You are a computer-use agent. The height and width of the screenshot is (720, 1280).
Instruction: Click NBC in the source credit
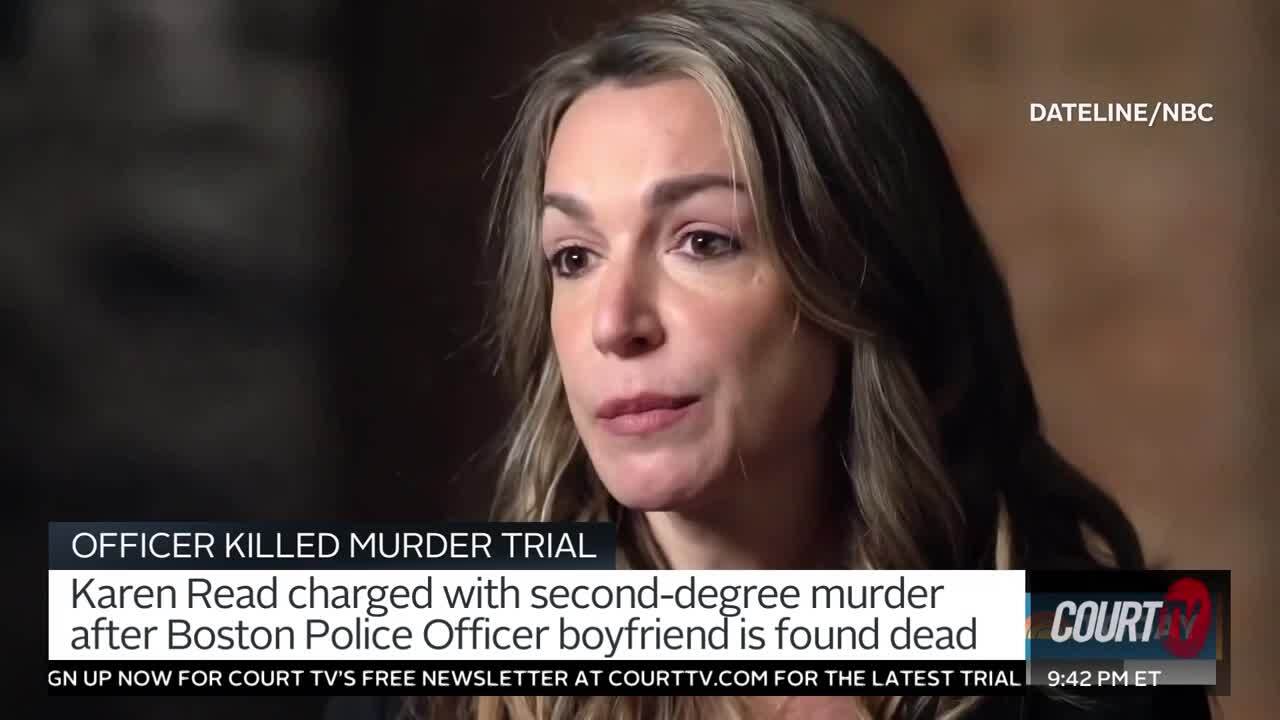[x=1188, y=113]
